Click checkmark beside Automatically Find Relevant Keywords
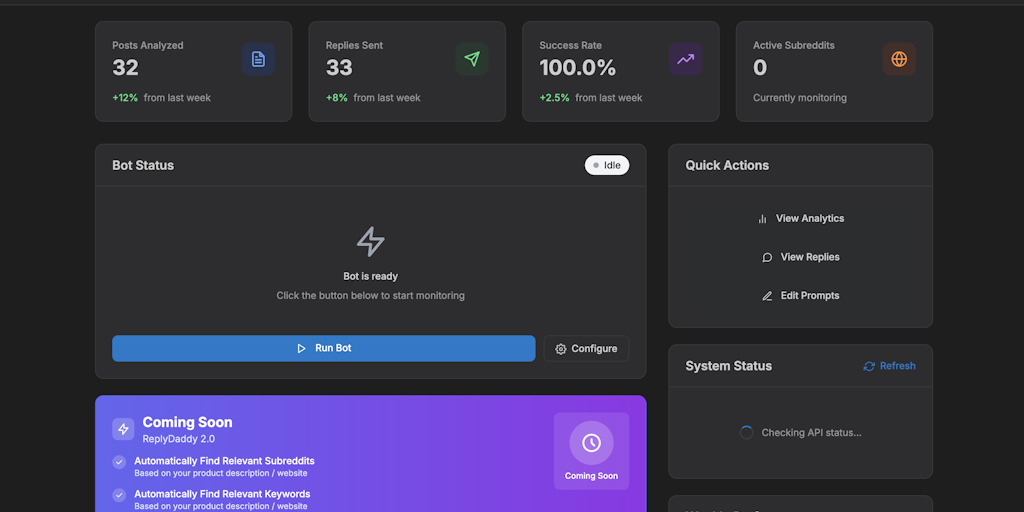This screenshot has width=1024, height=512. point(120,495)
